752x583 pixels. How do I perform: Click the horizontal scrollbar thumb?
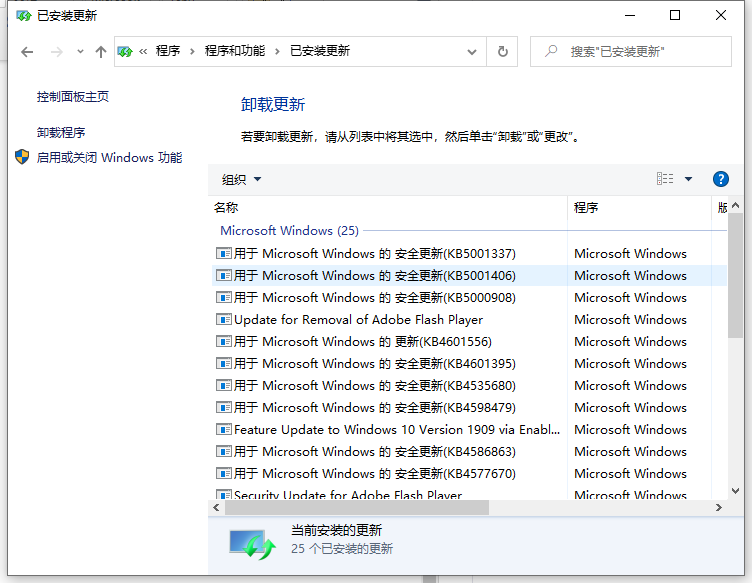357,508
